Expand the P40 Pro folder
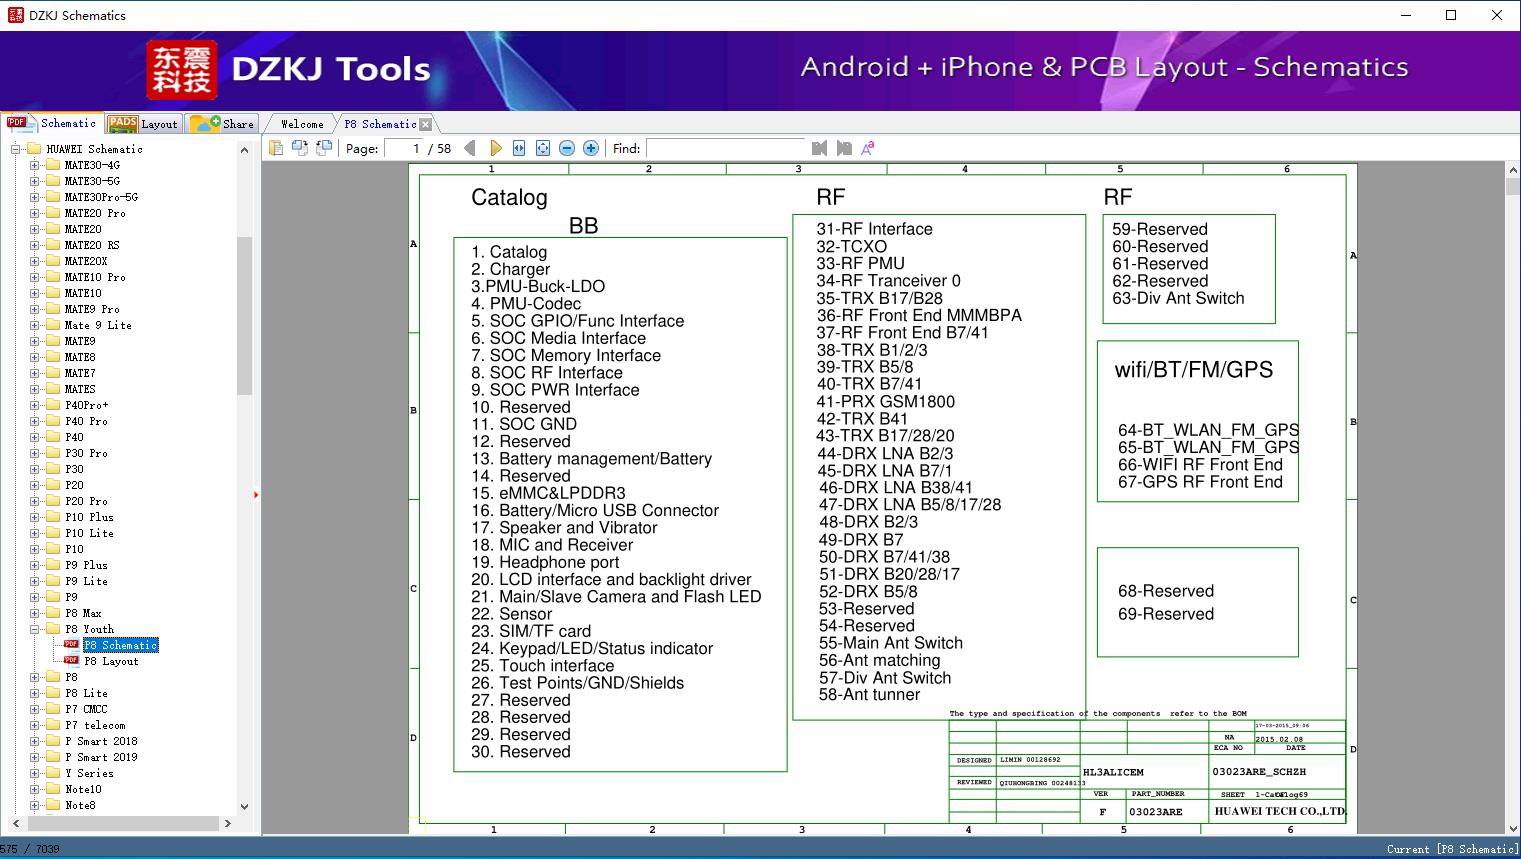Image resolution: width=1521 pixels, height=859 pixels. click(x=34, y=421)
